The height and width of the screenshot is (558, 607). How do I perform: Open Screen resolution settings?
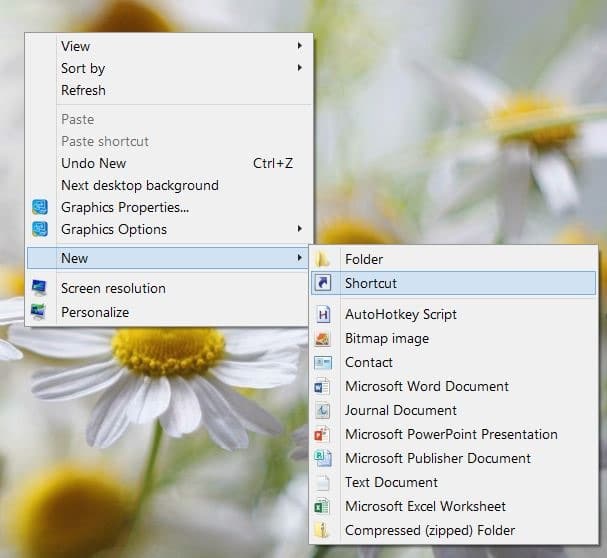[169, 288]
